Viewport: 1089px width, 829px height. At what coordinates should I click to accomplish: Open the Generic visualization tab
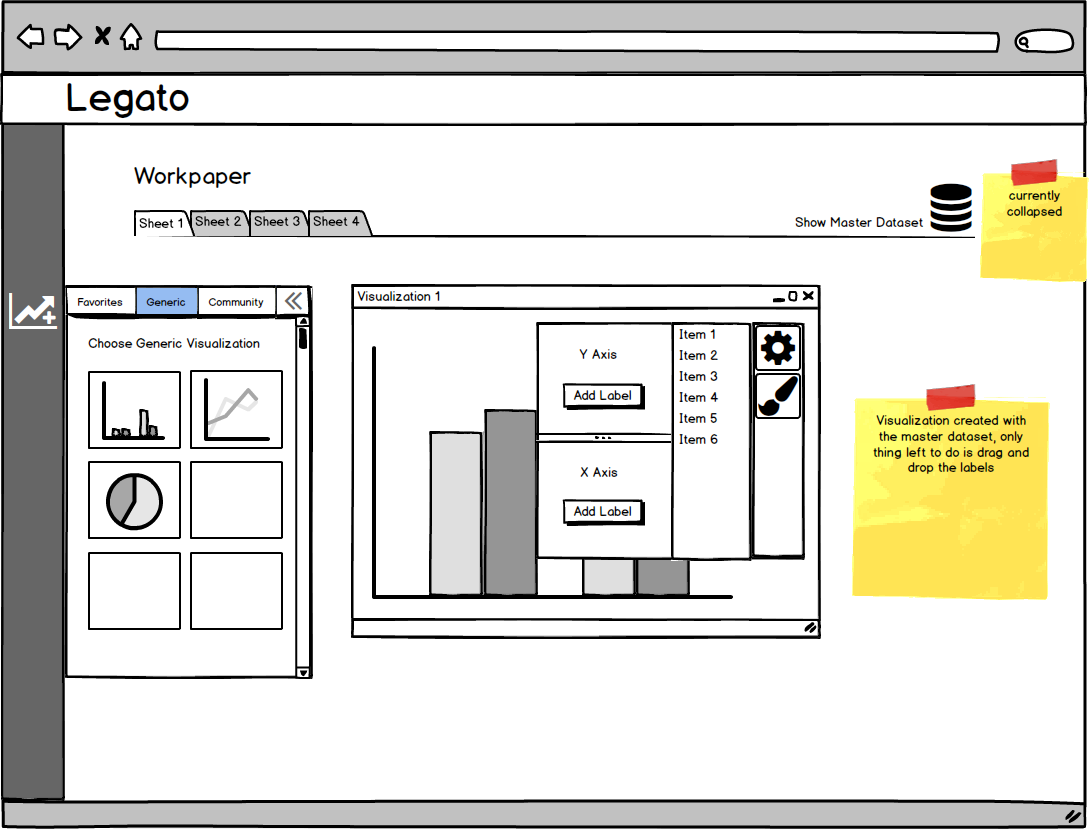(166, 302)
